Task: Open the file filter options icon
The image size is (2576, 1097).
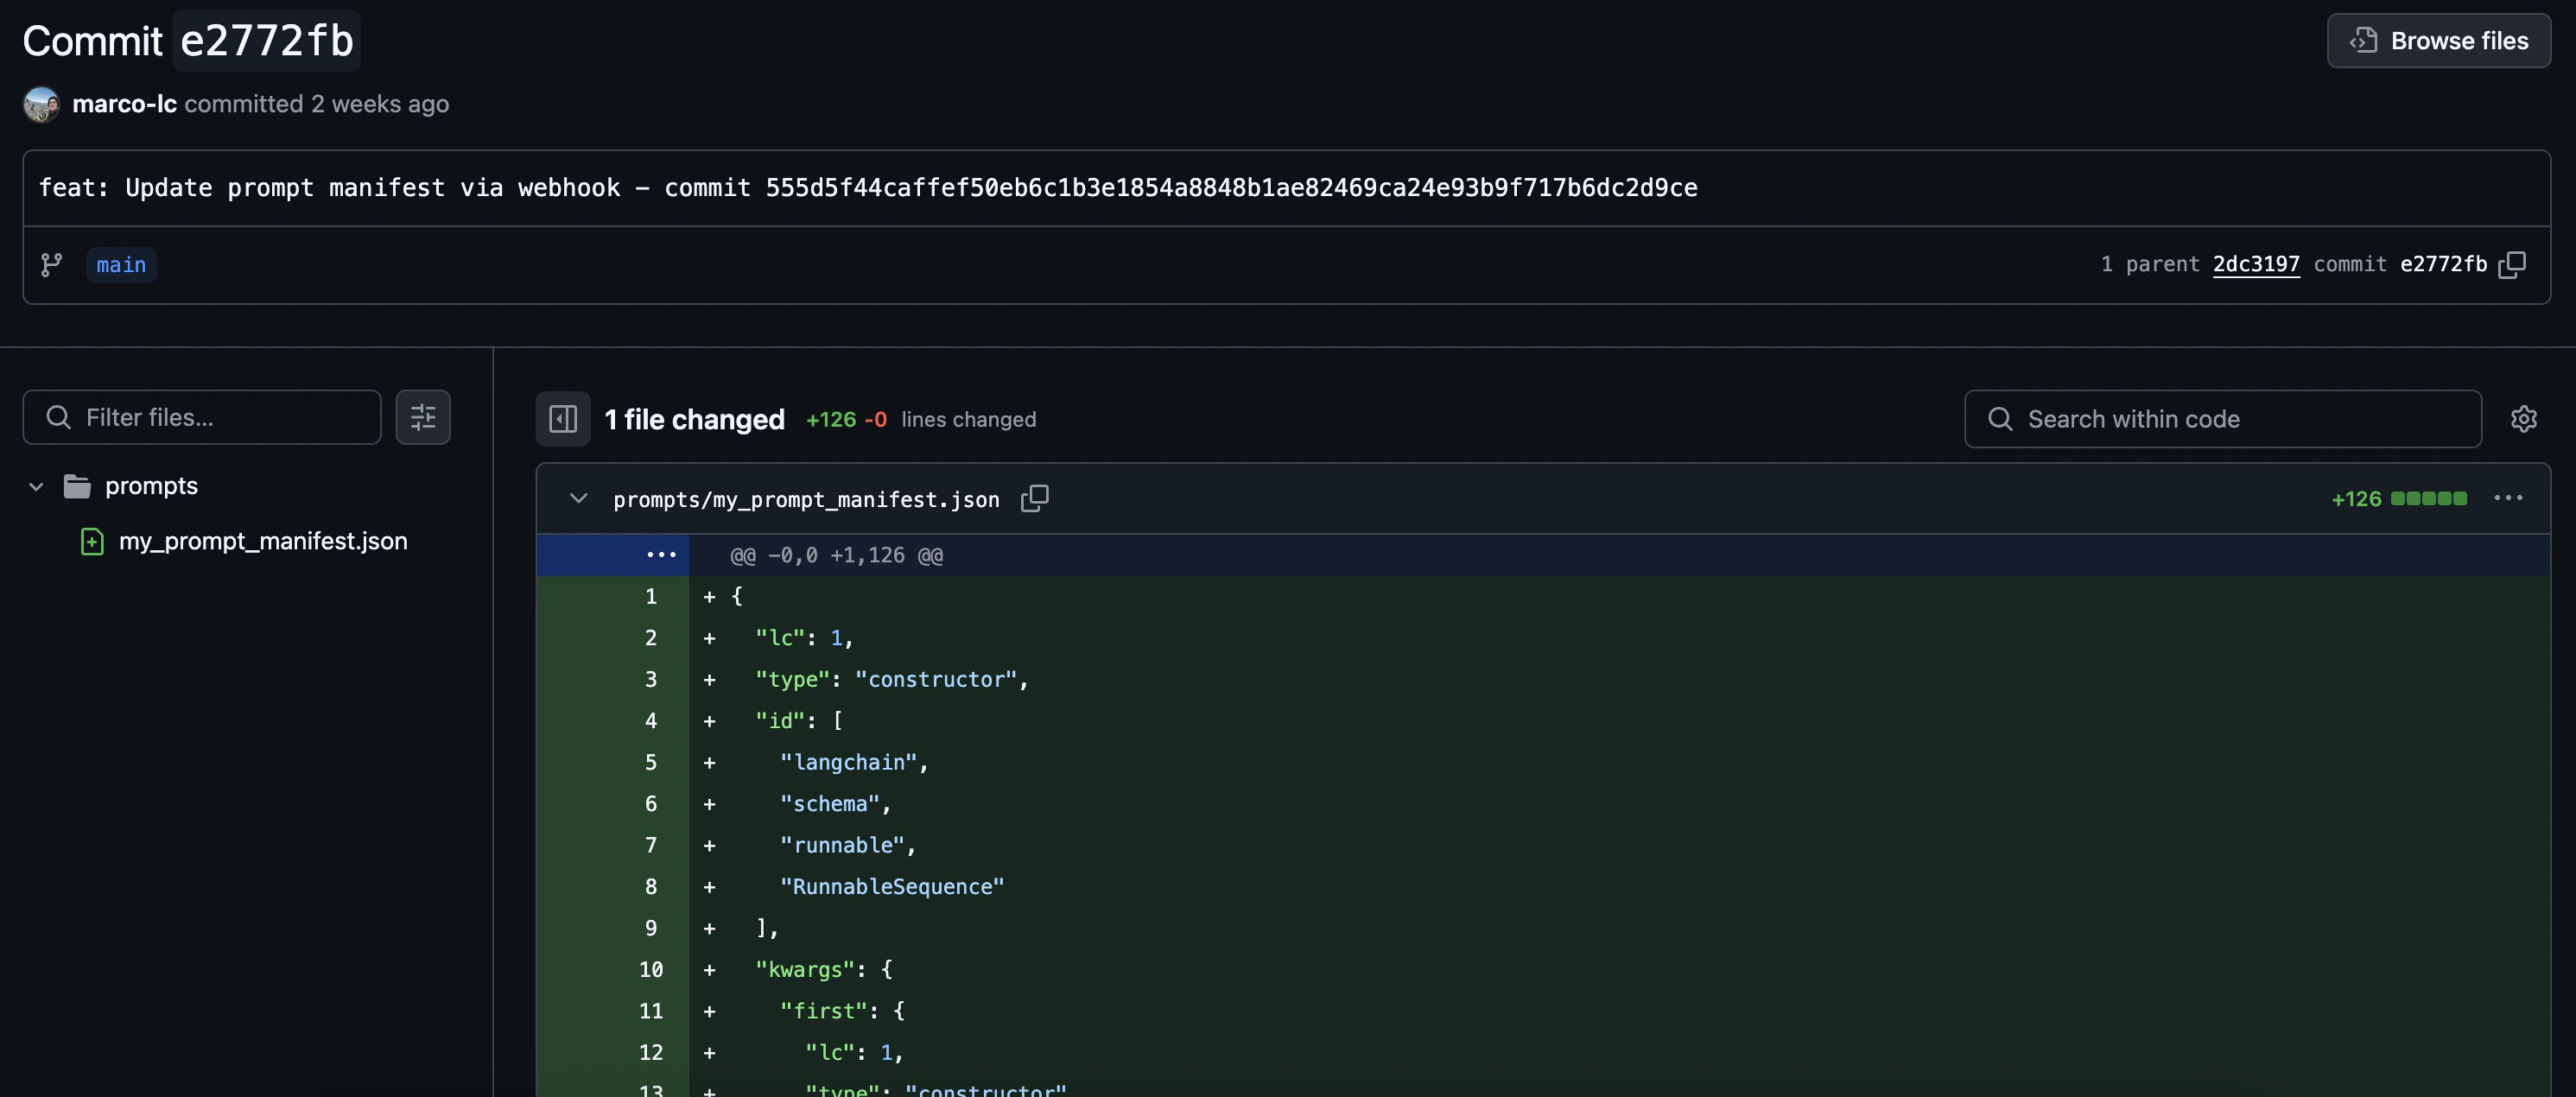Action: [423, 417]
